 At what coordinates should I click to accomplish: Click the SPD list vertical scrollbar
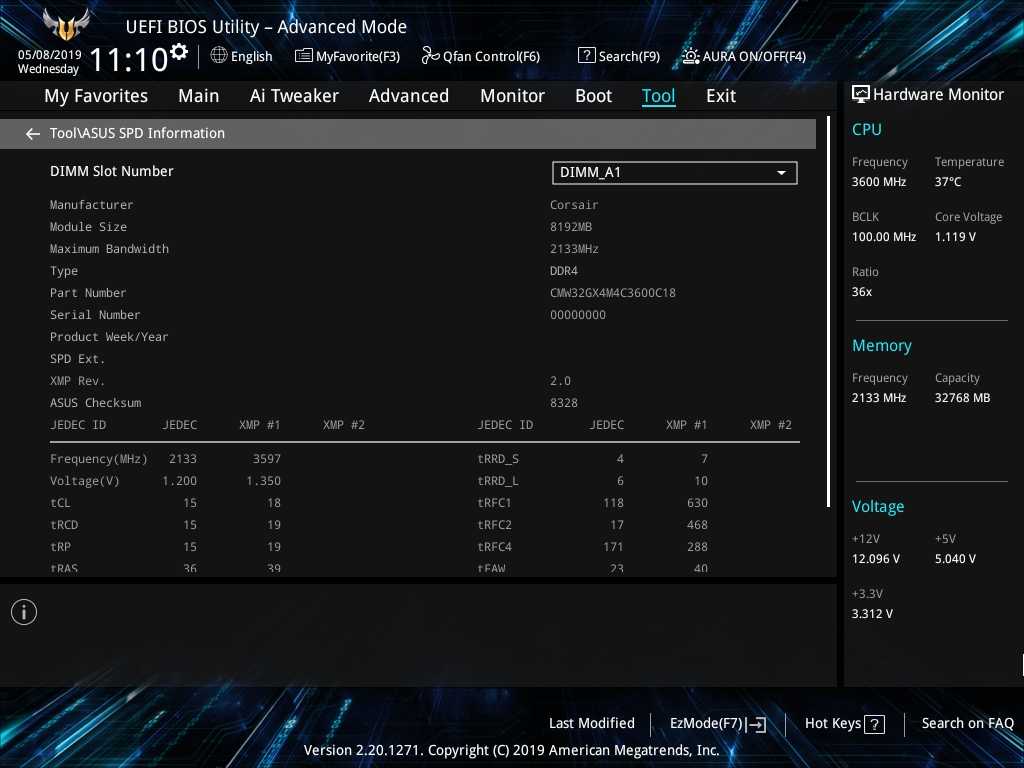coord(828,312)
